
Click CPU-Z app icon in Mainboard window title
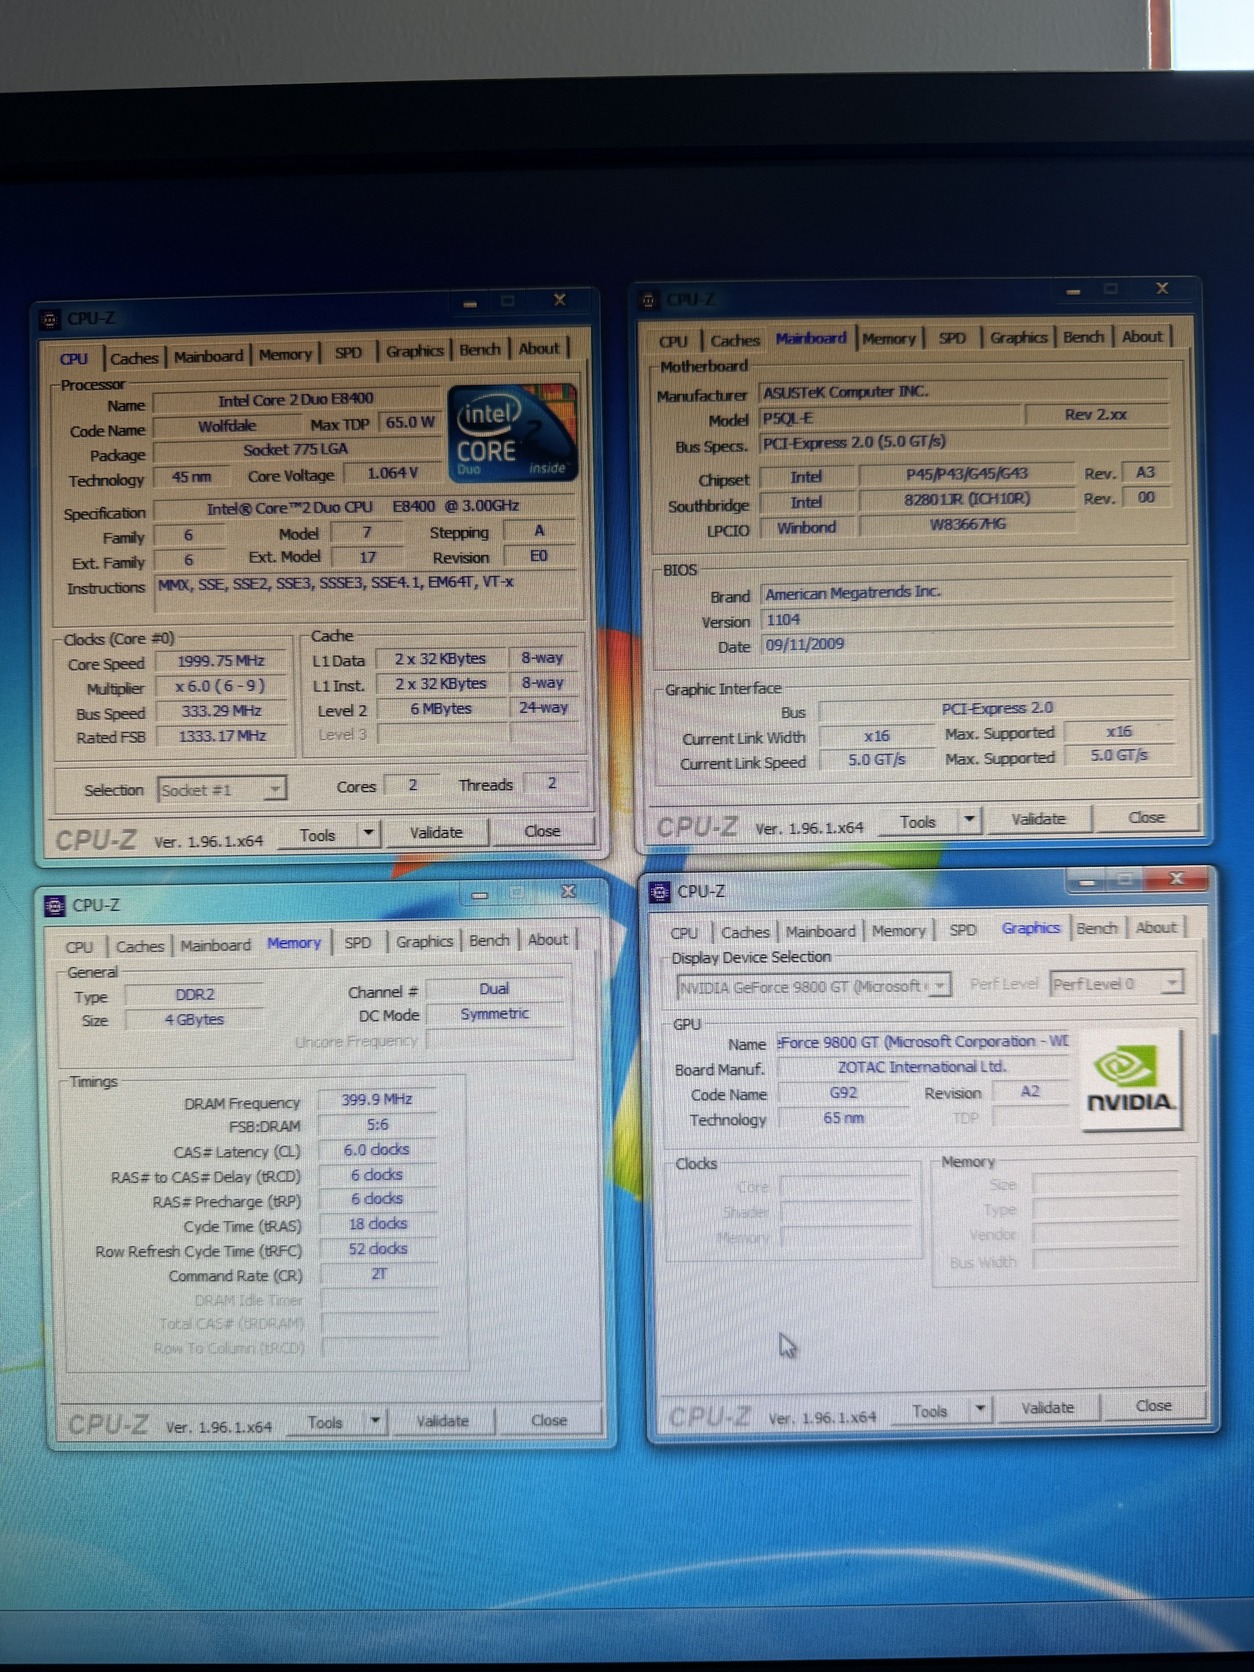pyautogui.click(x=648, y=300)
